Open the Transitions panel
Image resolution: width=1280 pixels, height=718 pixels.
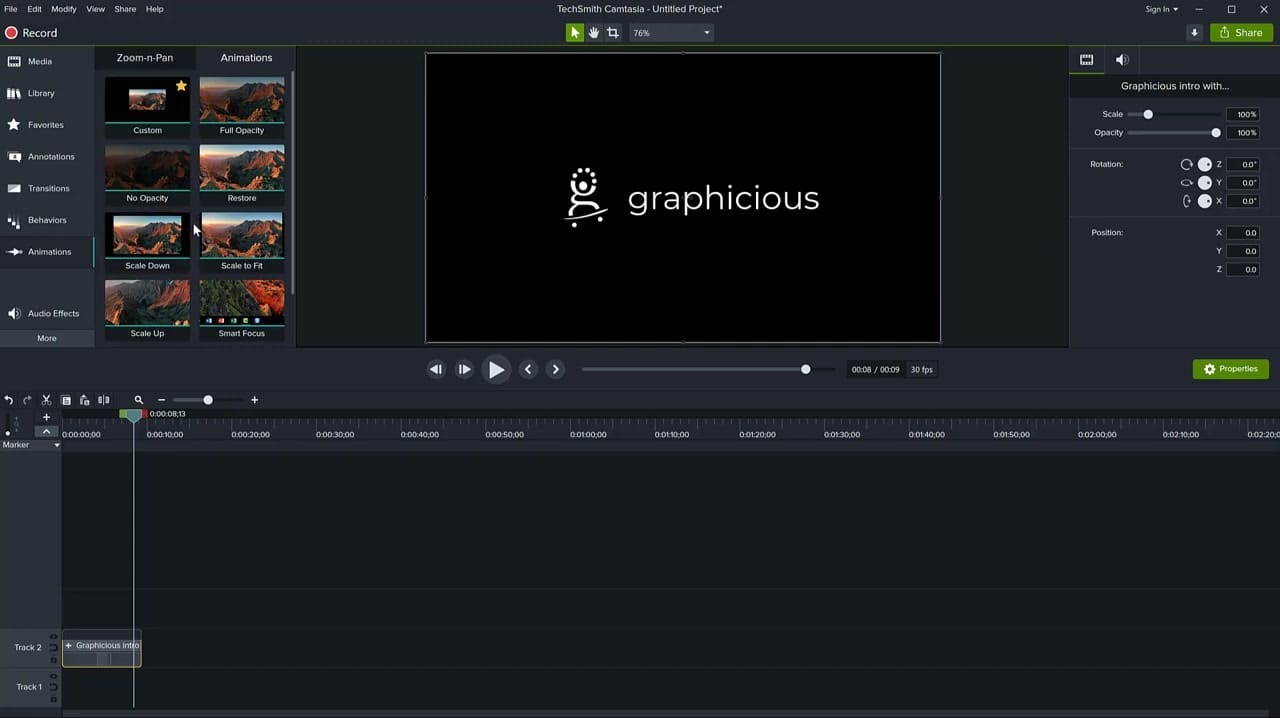point(48,188)
